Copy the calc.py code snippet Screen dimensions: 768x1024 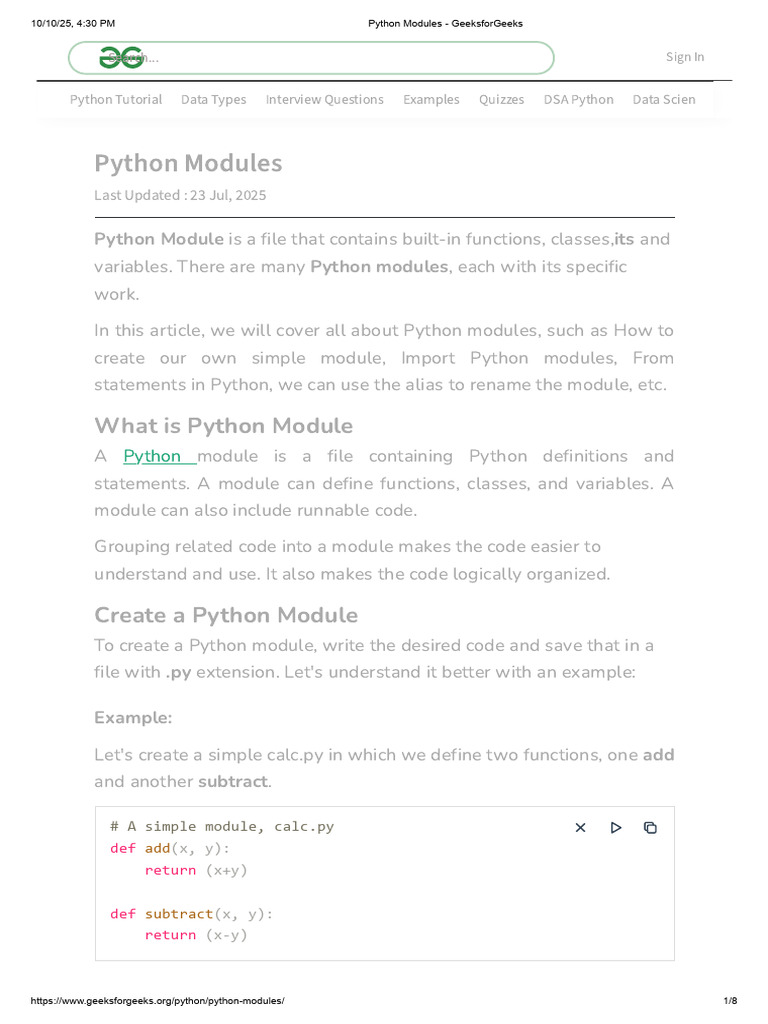pos(650,827)
